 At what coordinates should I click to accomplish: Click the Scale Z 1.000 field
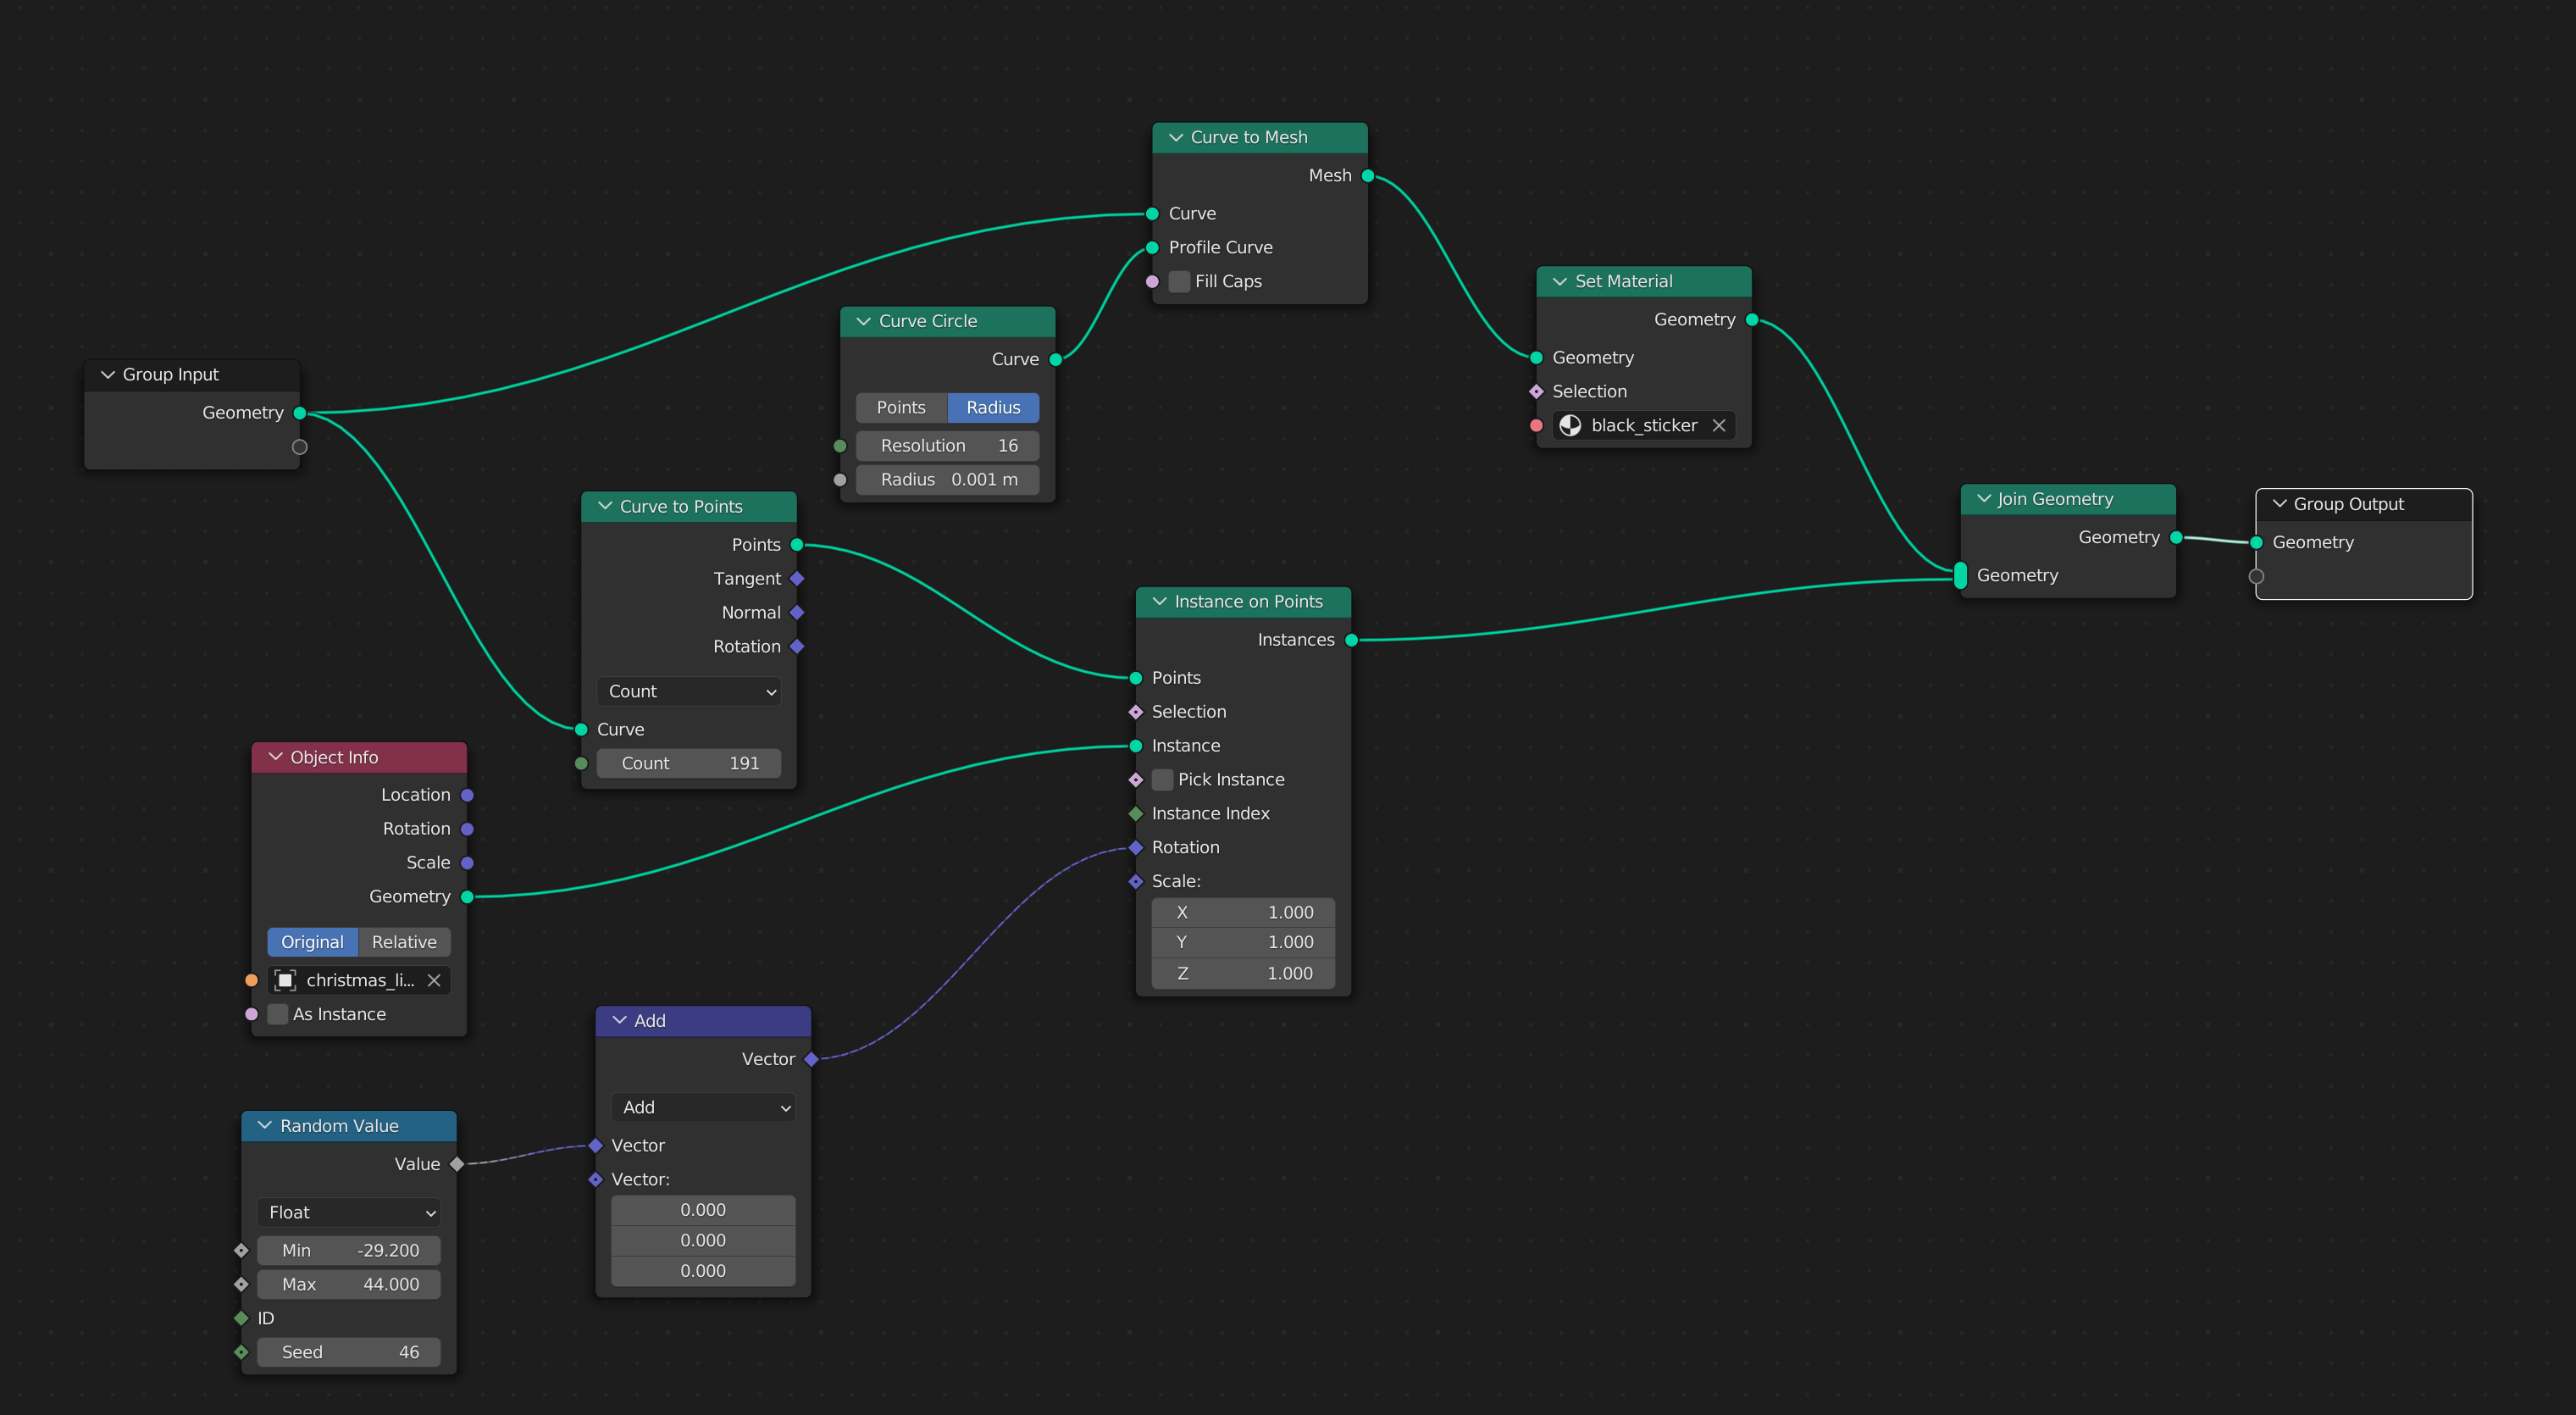[1243, 973]
